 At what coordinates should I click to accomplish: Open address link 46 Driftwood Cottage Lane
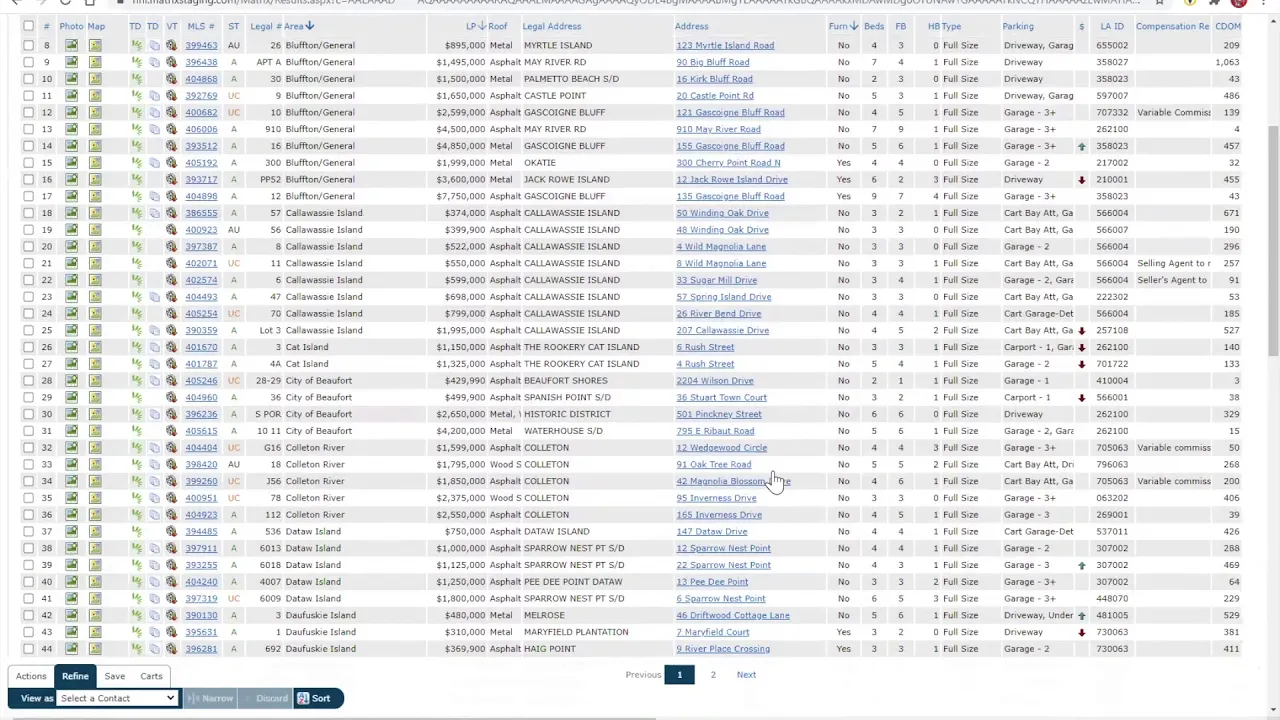733,615
